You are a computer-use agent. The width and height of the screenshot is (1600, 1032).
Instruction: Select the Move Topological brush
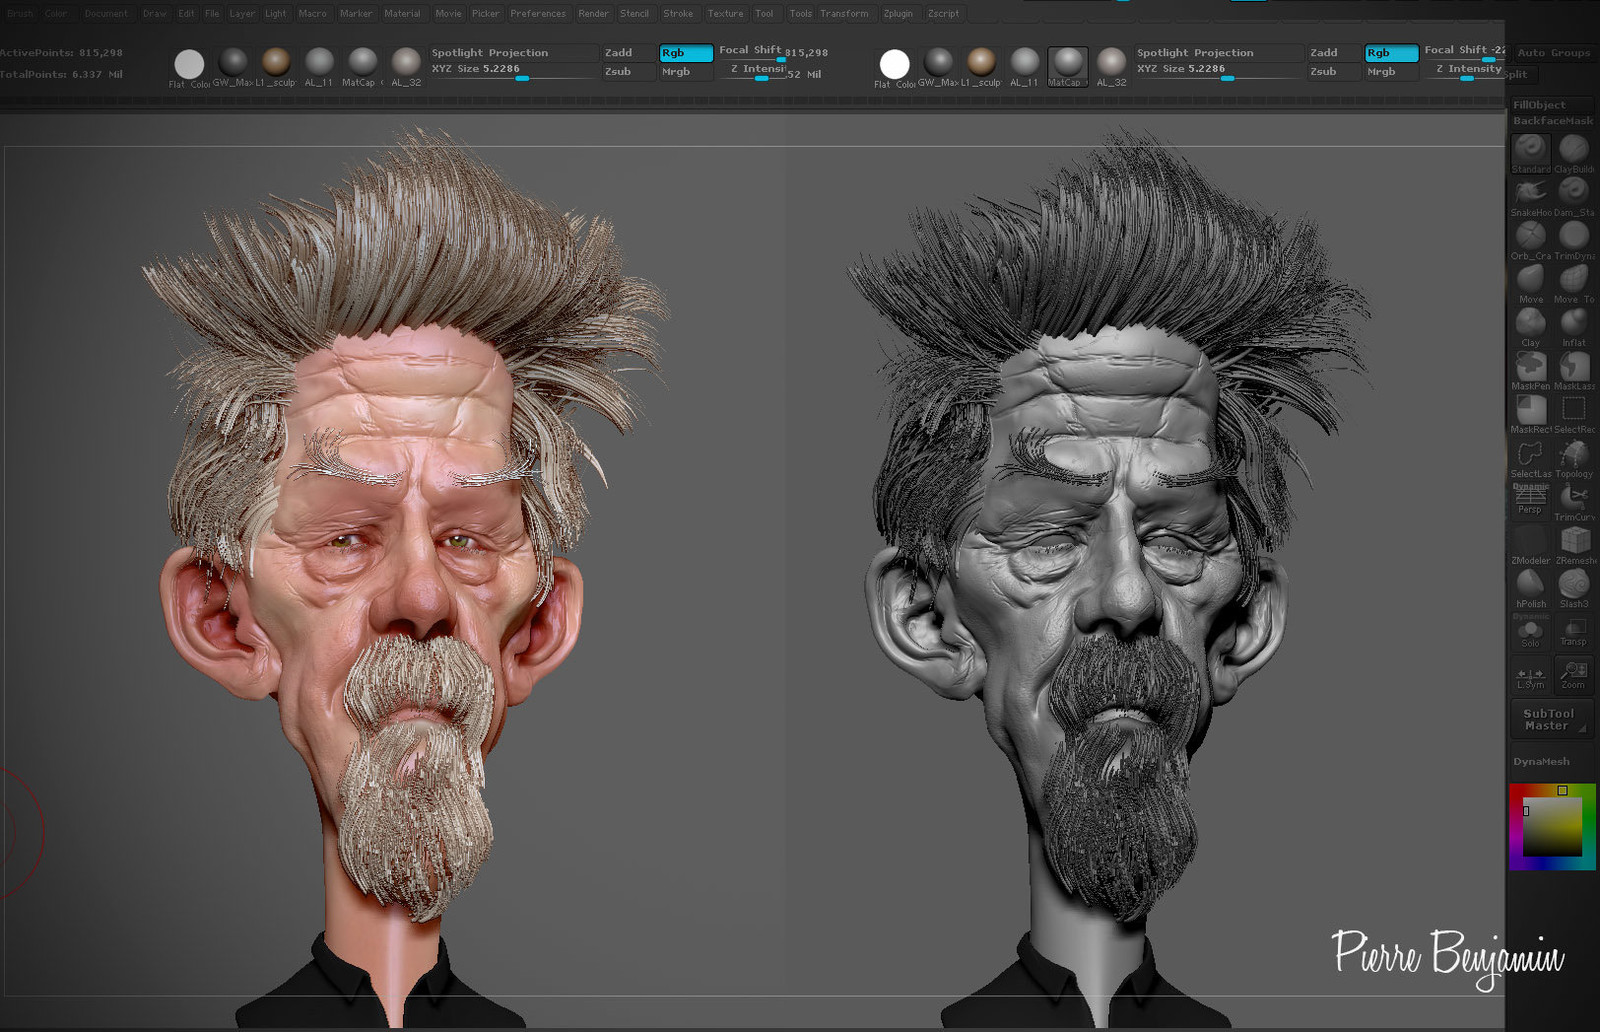[x=1574, y=284]
